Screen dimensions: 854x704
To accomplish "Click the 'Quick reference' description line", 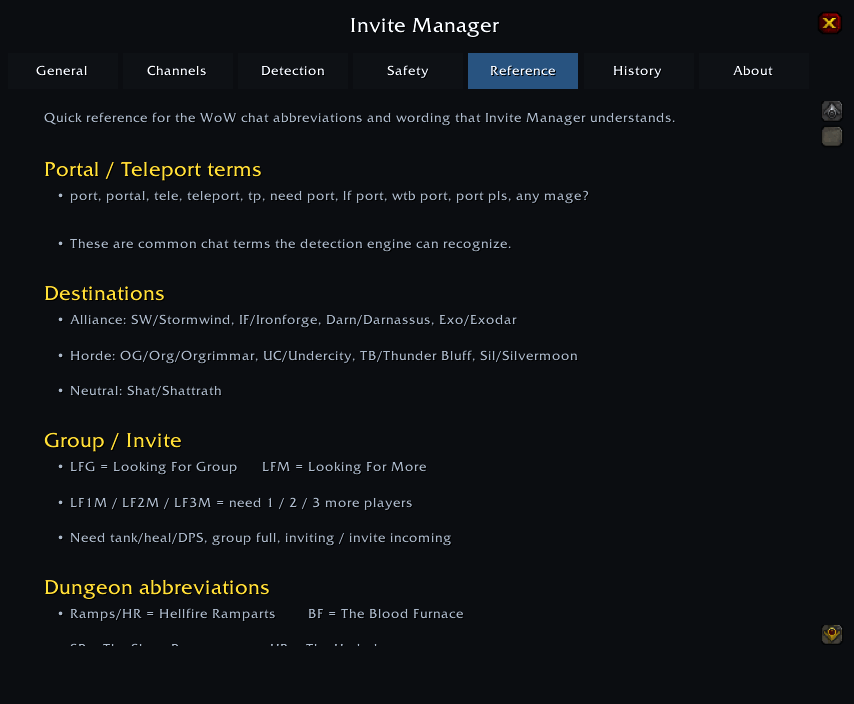I will (359, 118).
